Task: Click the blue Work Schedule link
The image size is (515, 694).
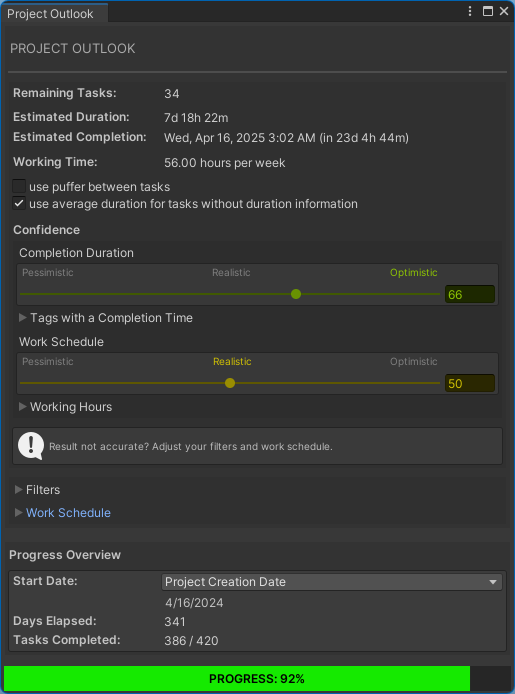Action: click(x=68, y=513)
